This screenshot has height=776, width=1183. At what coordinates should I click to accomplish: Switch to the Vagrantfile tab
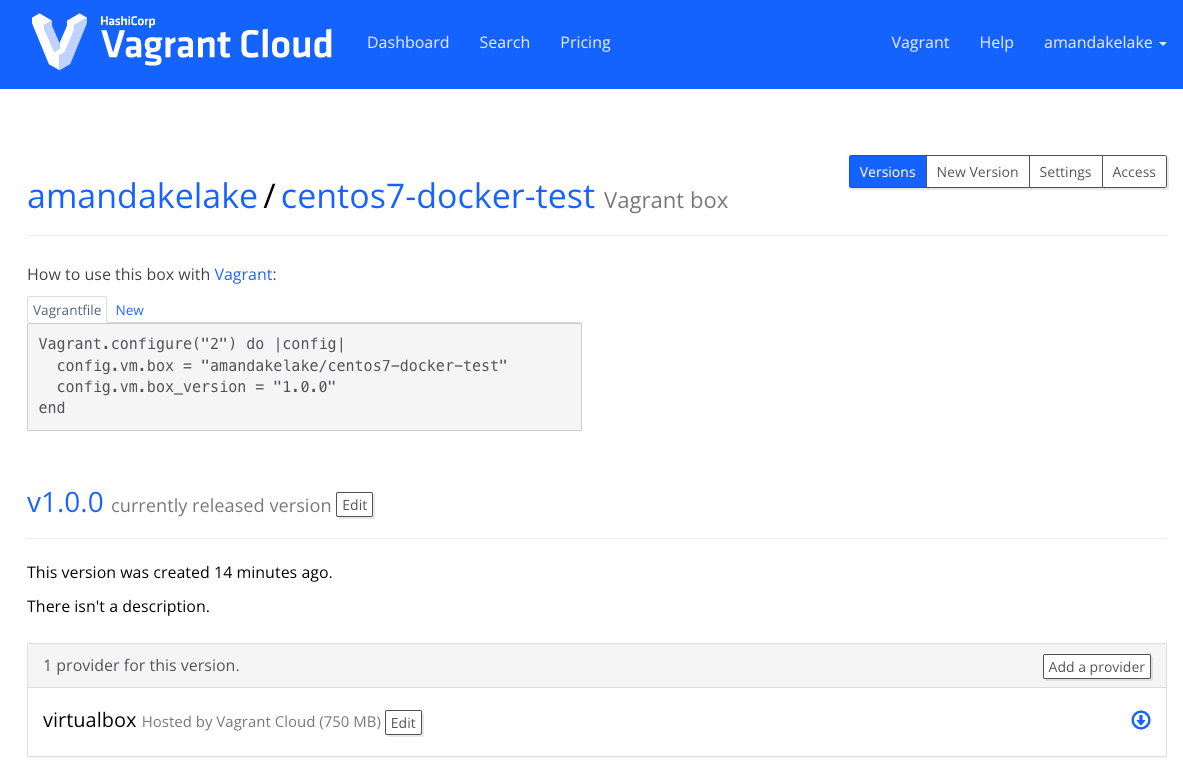point(67,310)
